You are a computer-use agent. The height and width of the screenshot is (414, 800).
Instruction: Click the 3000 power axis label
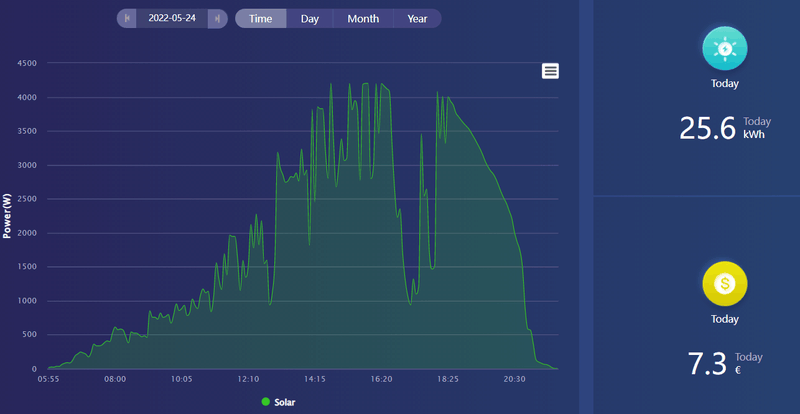pos(27,165)
